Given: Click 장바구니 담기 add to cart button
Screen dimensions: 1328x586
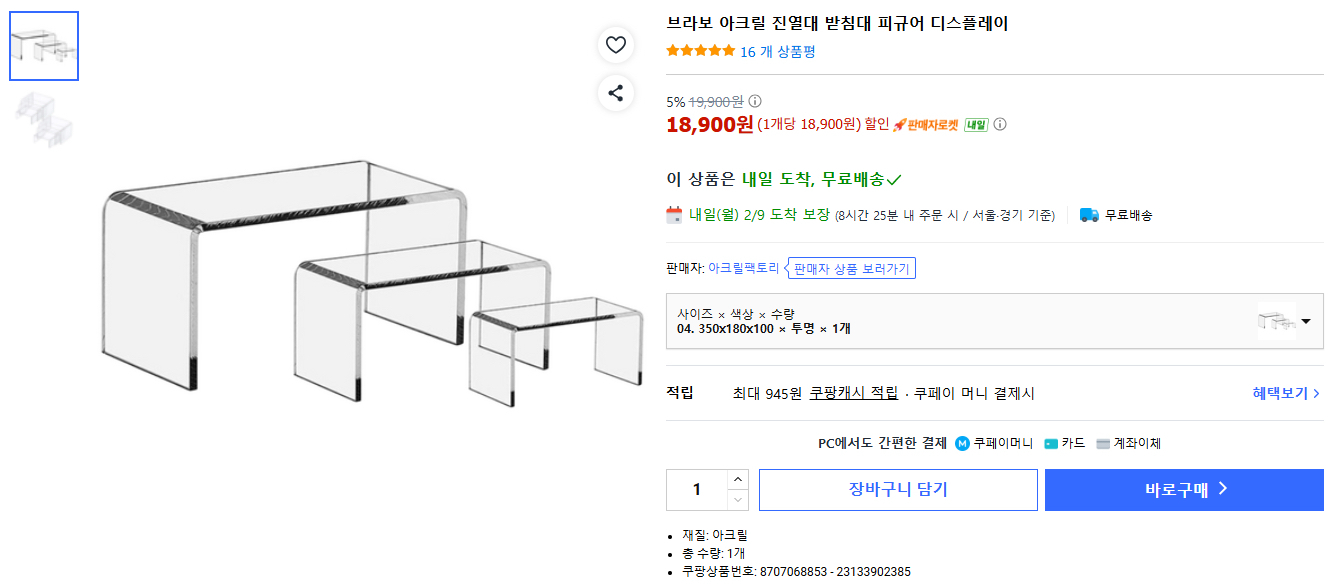Looking at the screenshot, I should point(898,490).
